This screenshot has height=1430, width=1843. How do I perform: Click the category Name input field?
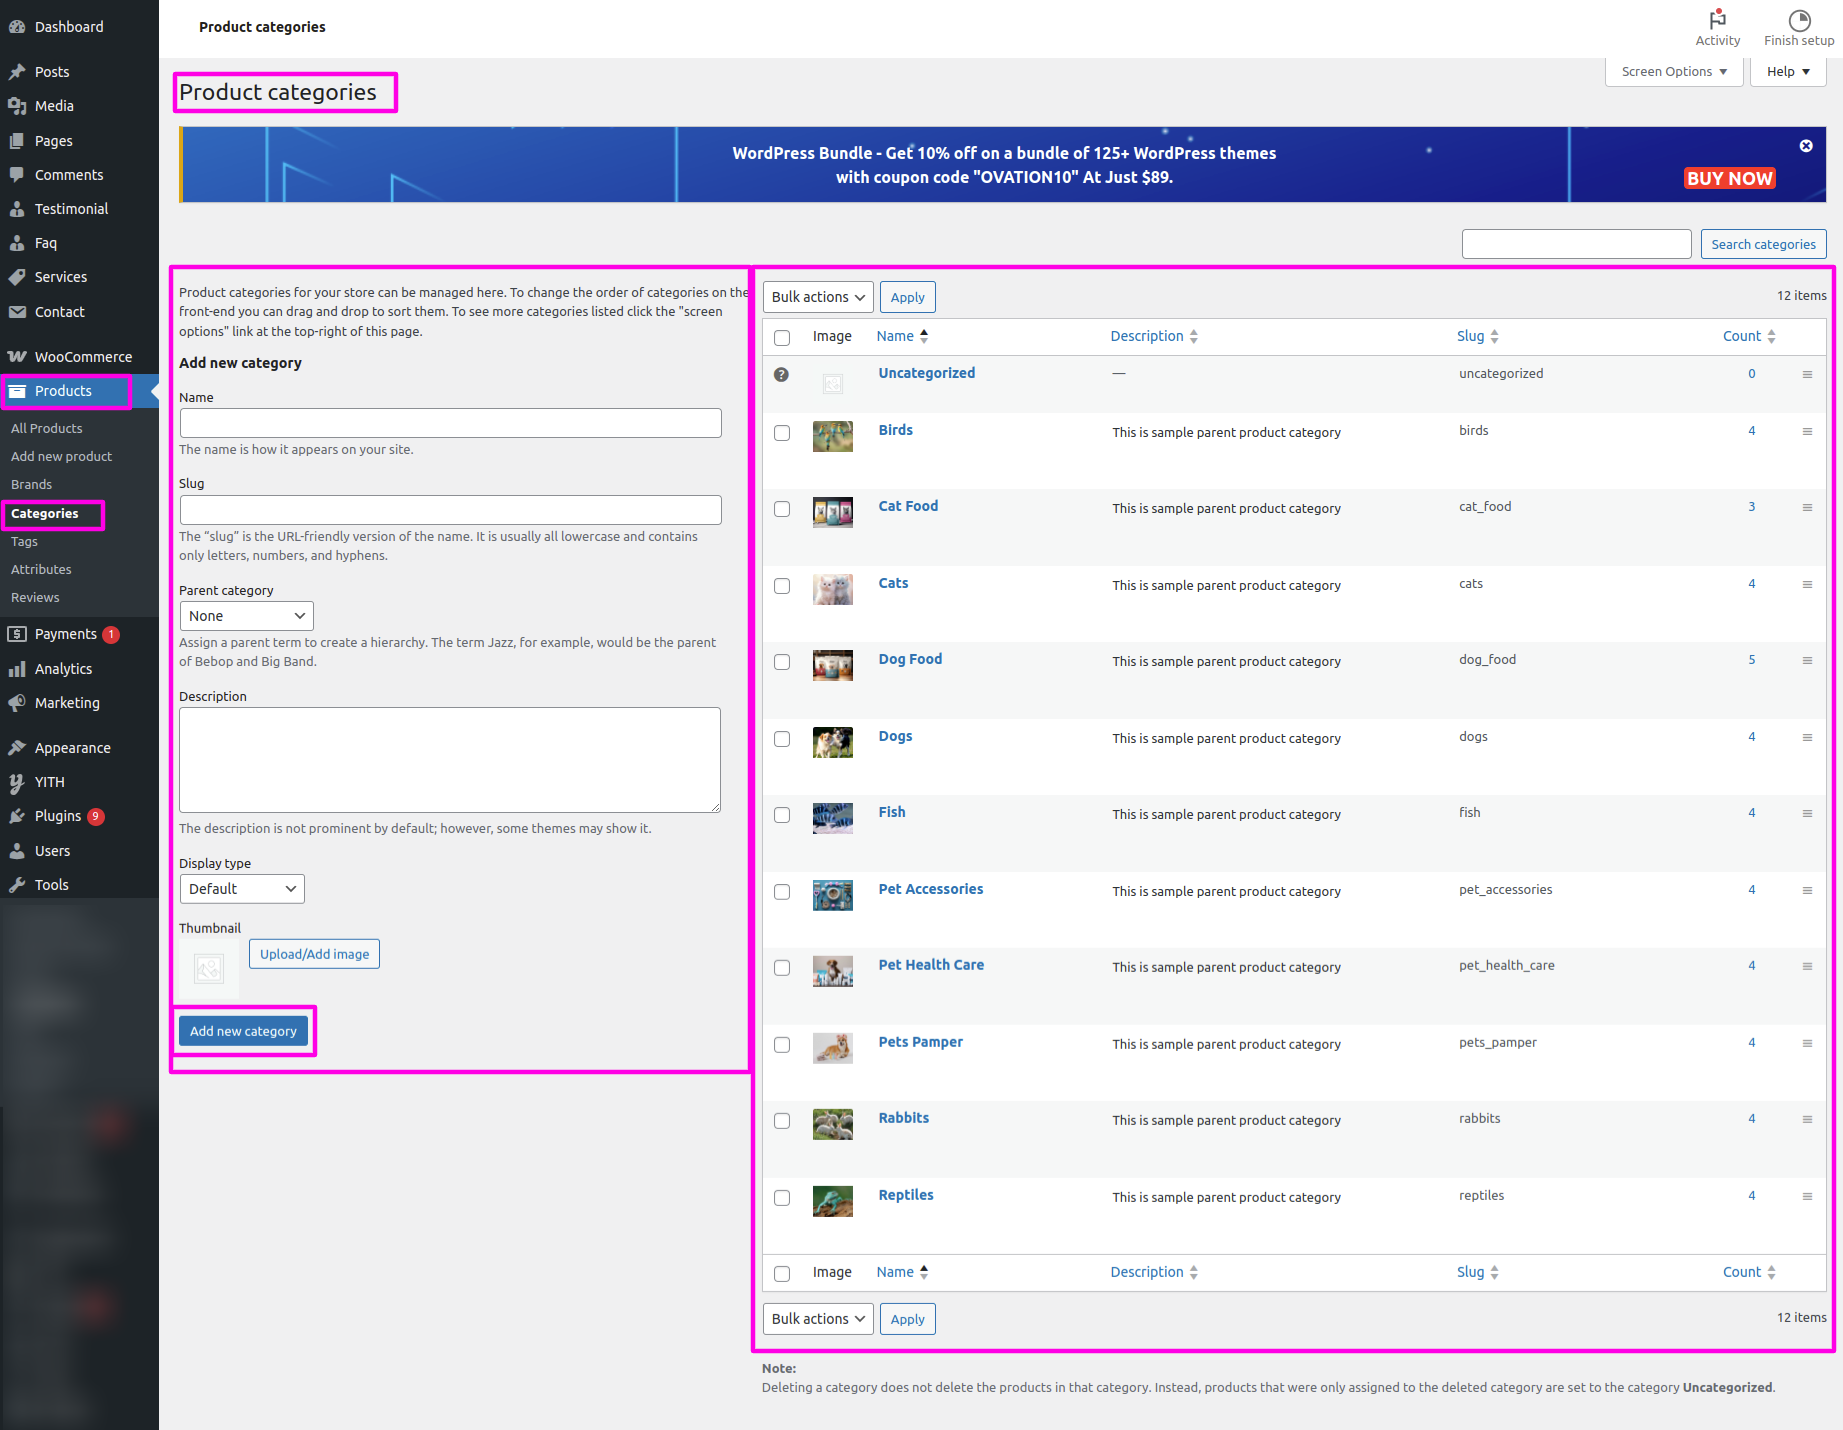pyautogui.click(x=450, y=423)
